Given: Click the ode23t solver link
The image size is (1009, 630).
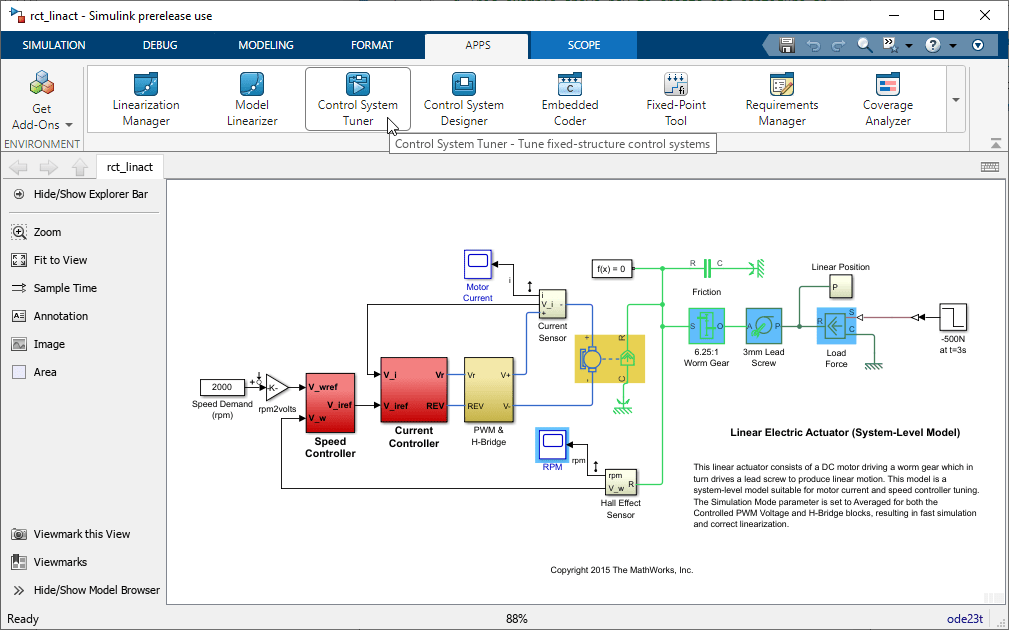Looking at the screenshot, I should click(x=965, y=619).
